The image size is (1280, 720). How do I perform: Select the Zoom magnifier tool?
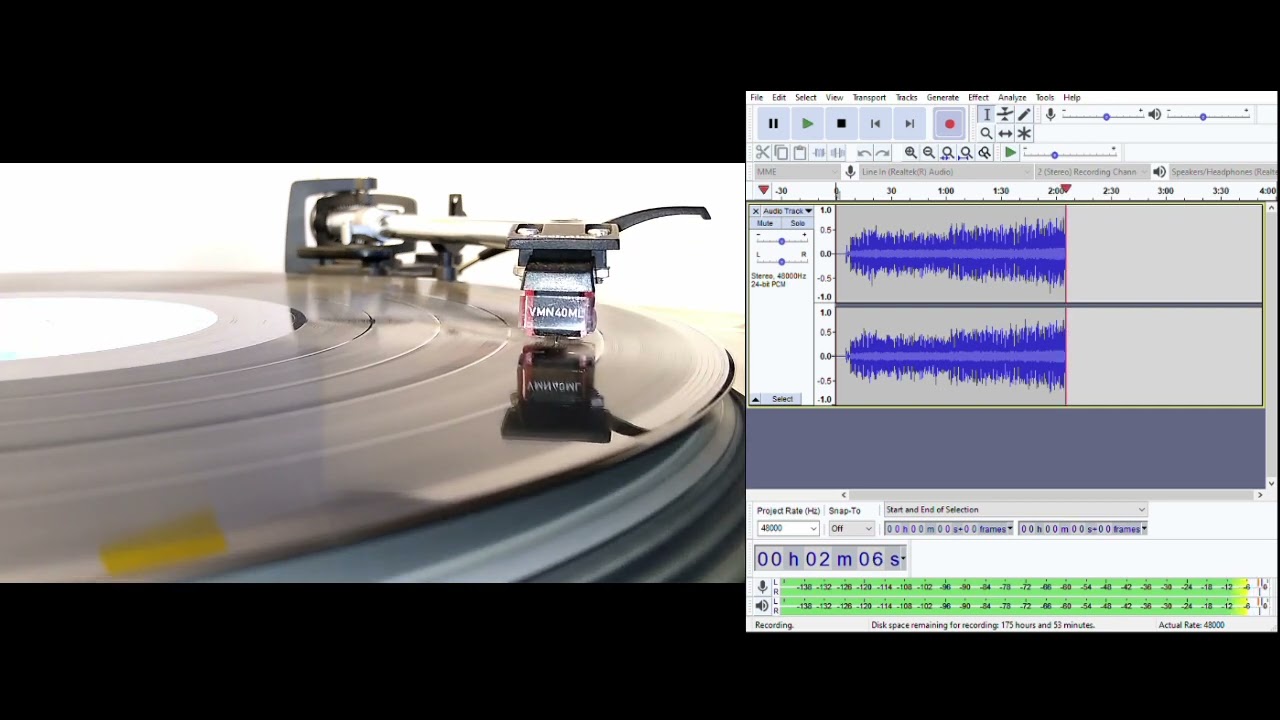pos(986,133)
